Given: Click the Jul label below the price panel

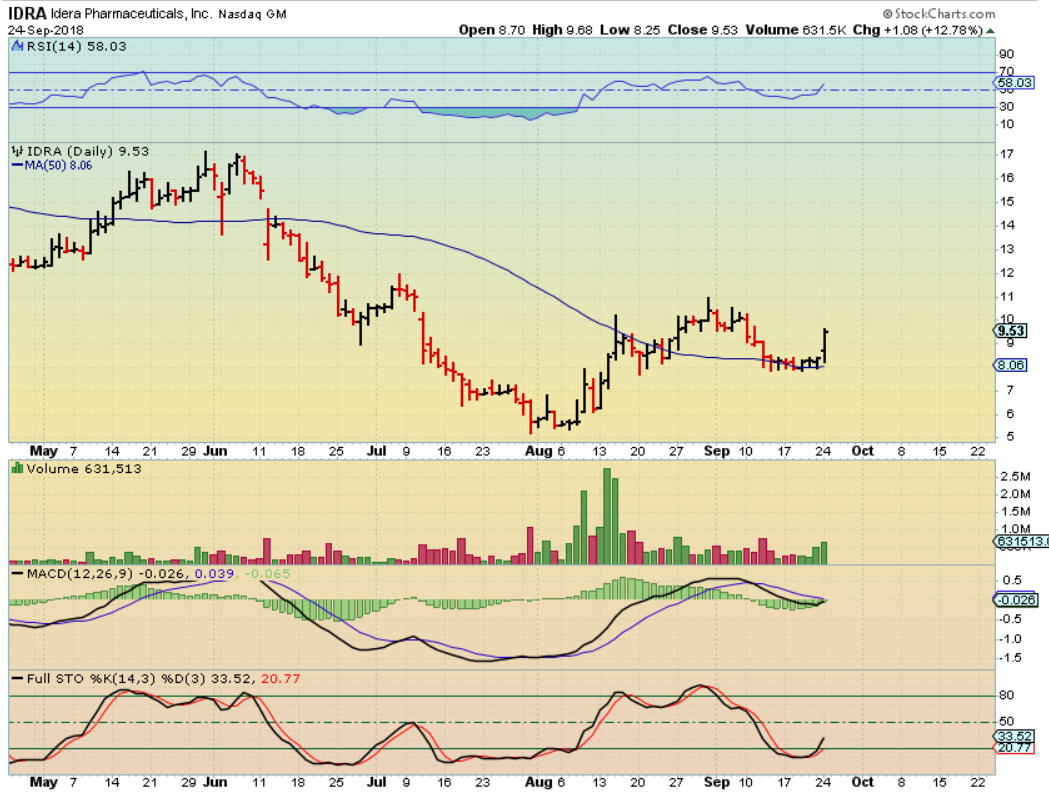Looking at the screenshot, I should click(x=377, y=451).
